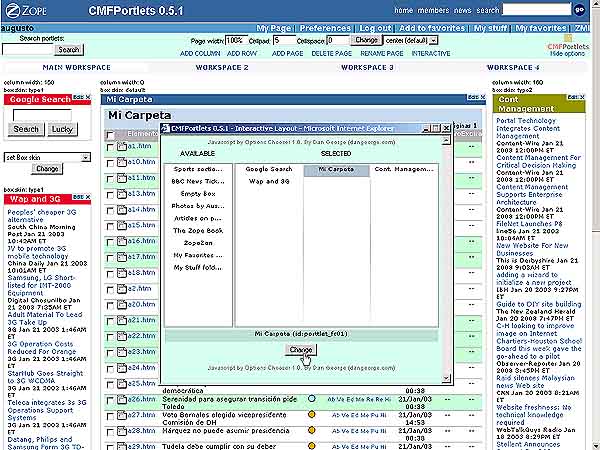Click the file icon for a11.htm
Viewport: 600px width, 450px height.
122,178
